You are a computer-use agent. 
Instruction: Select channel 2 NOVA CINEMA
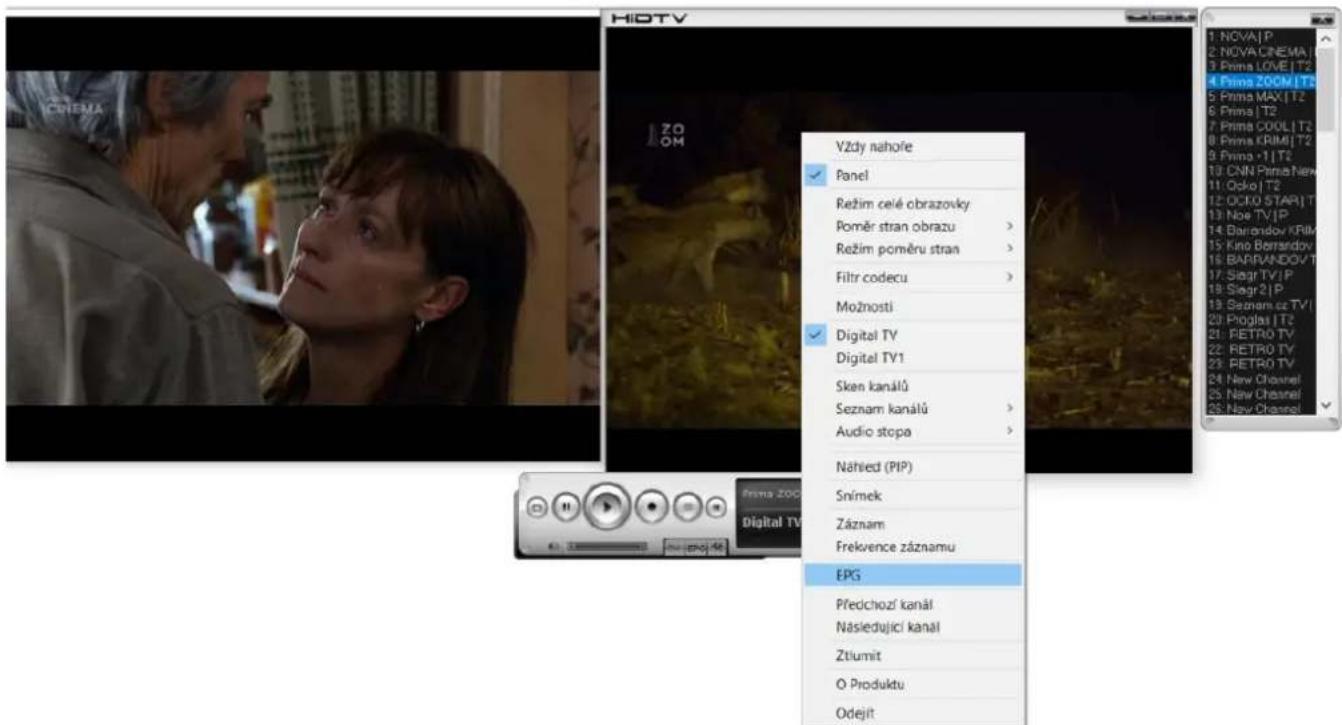pyautogui.click(x=1260, y=51)
